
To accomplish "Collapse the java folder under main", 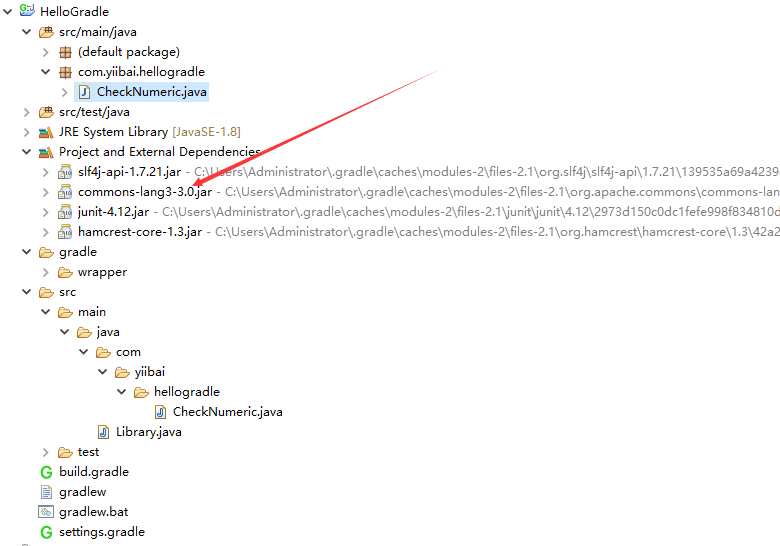I will 65,332.
